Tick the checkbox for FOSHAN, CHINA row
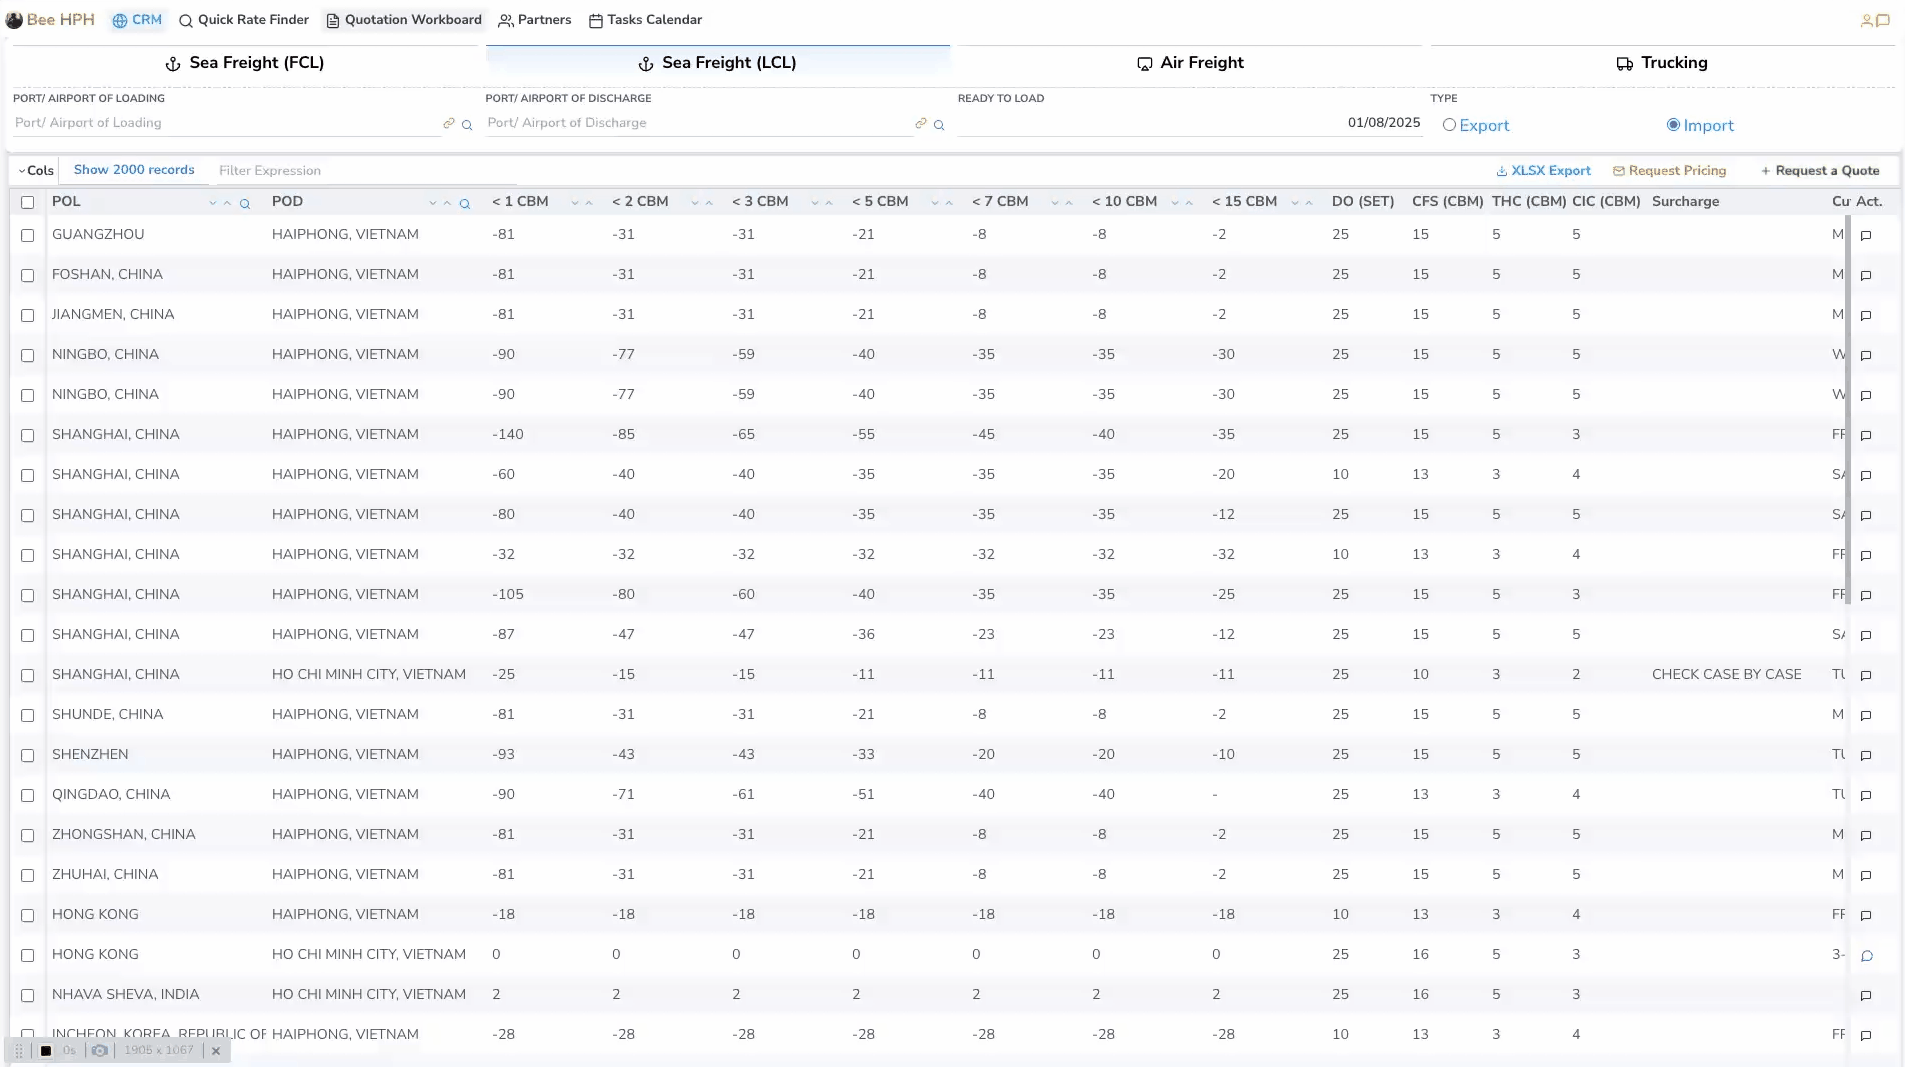The image size is (1905, 1067). (28, 275)
